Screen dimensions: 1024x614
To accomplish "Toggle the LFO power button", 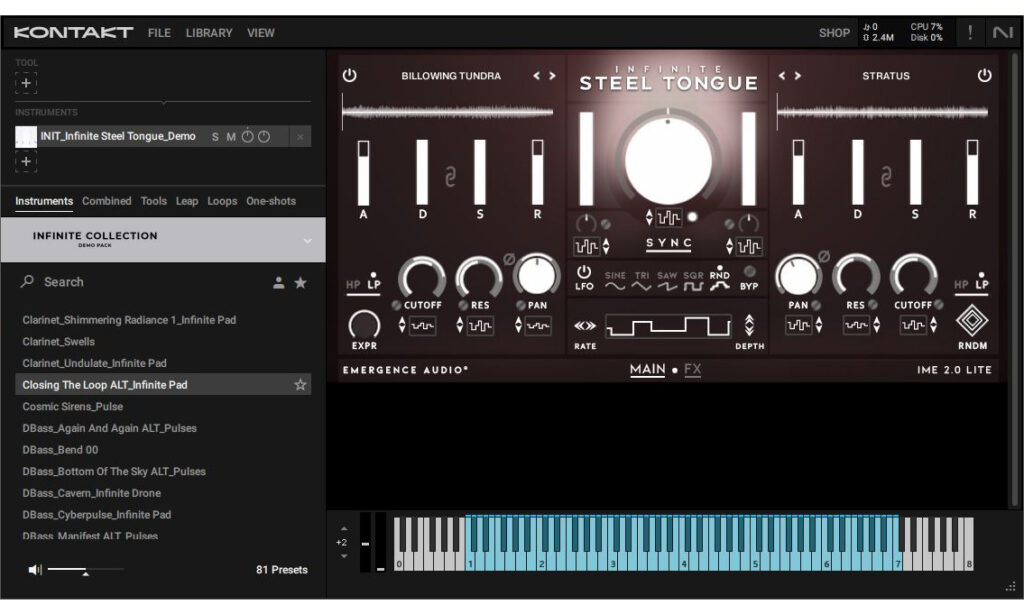I will [584, 272].
